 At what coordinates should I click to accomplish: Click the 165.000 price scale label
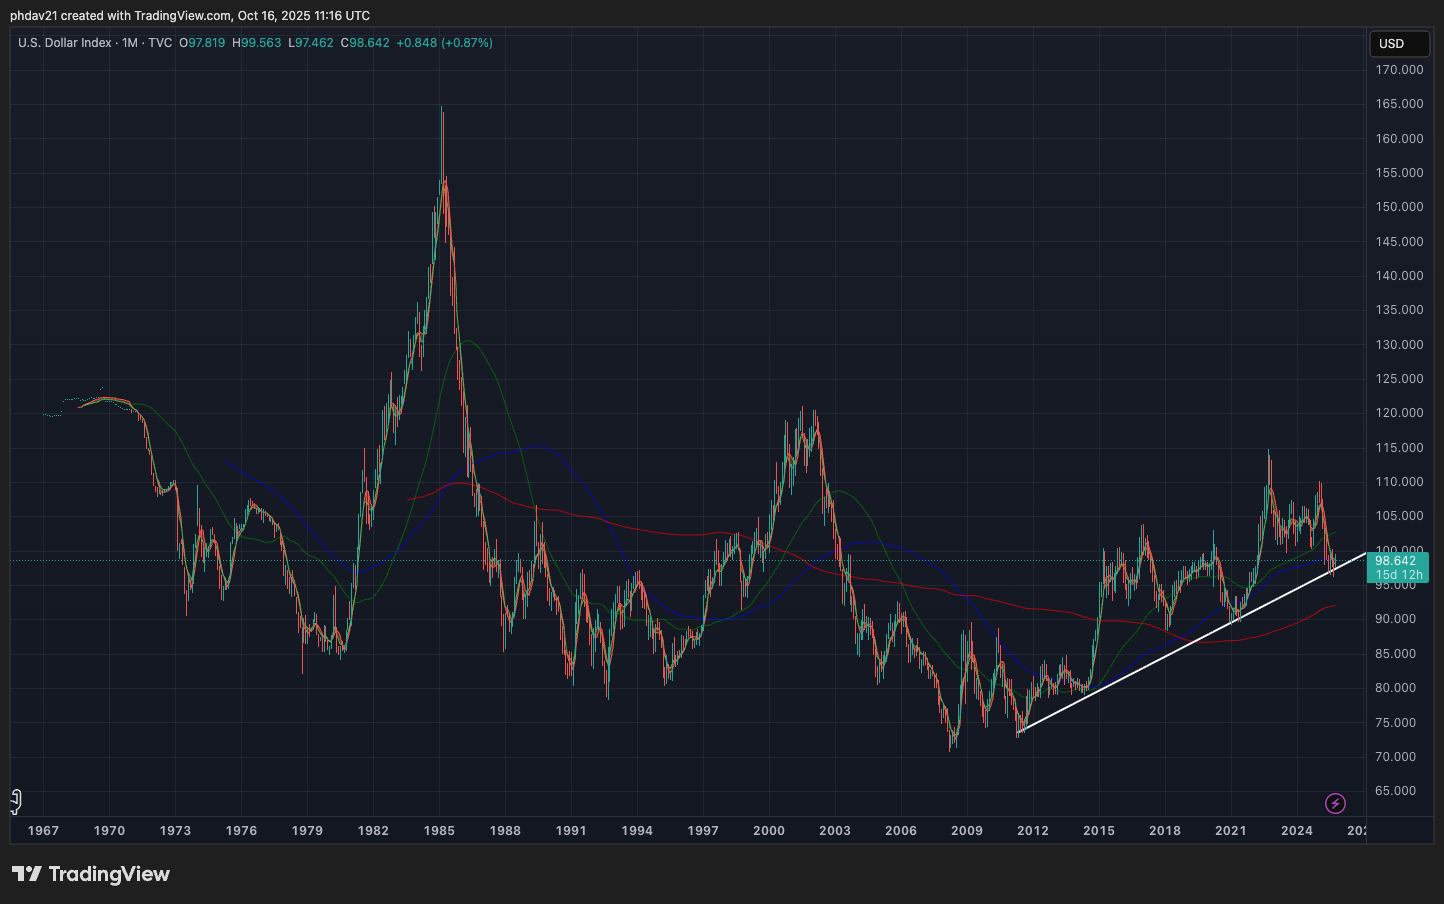pos(1399,104)
